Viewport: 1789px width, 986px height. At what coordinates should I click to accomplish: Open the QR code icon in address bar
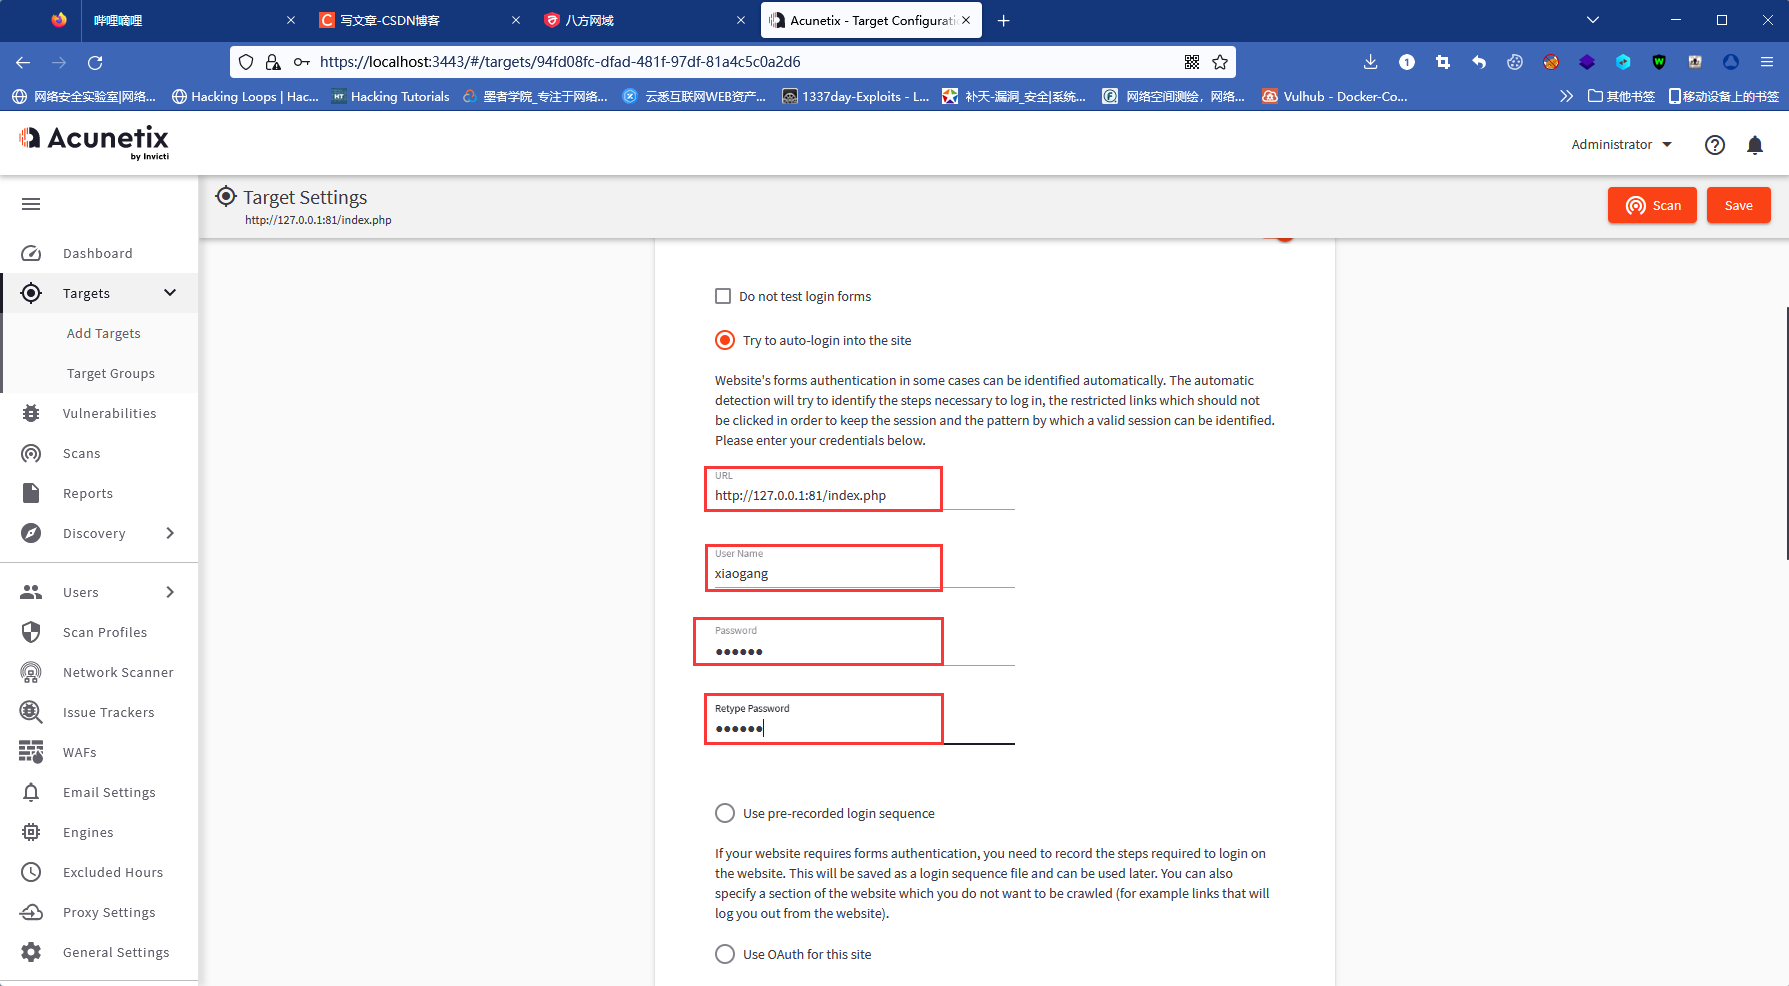tap(1192, 62)
